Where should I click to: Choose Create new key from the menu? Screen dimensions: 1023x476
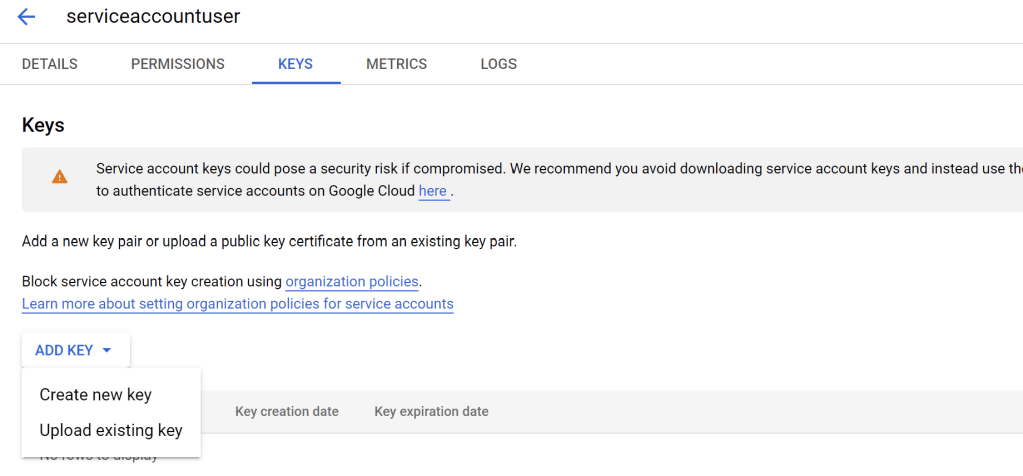pos(96,395)
